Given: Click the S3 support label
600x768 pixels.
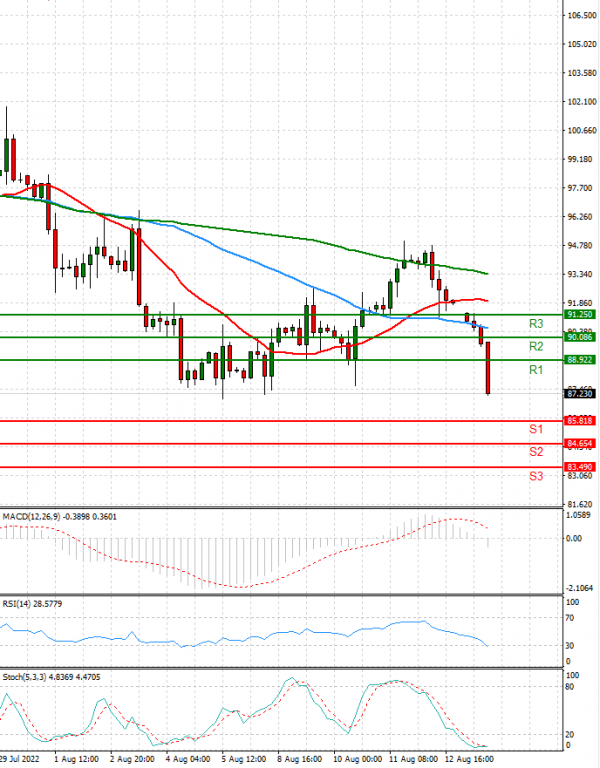Looking at the screenshot, I should coord(536,476).
